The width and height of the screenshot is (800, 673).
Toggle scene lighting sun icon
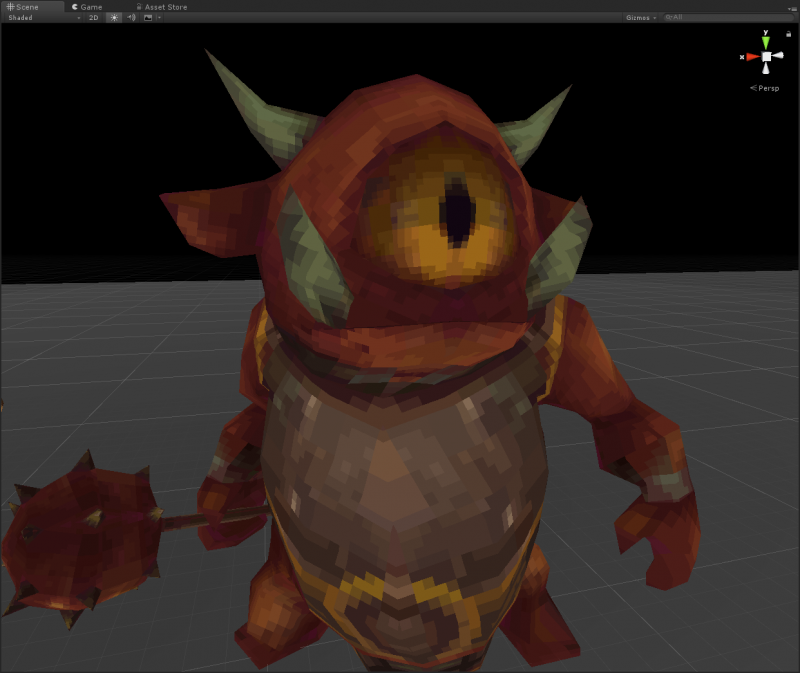(x=114, y=18)
